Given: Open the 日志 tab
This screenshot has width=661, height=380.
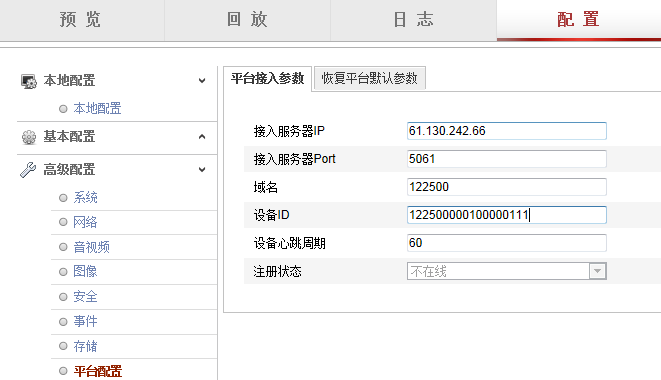Looking at the screenshot, I should pyautogui.click(x=414, y=20).
